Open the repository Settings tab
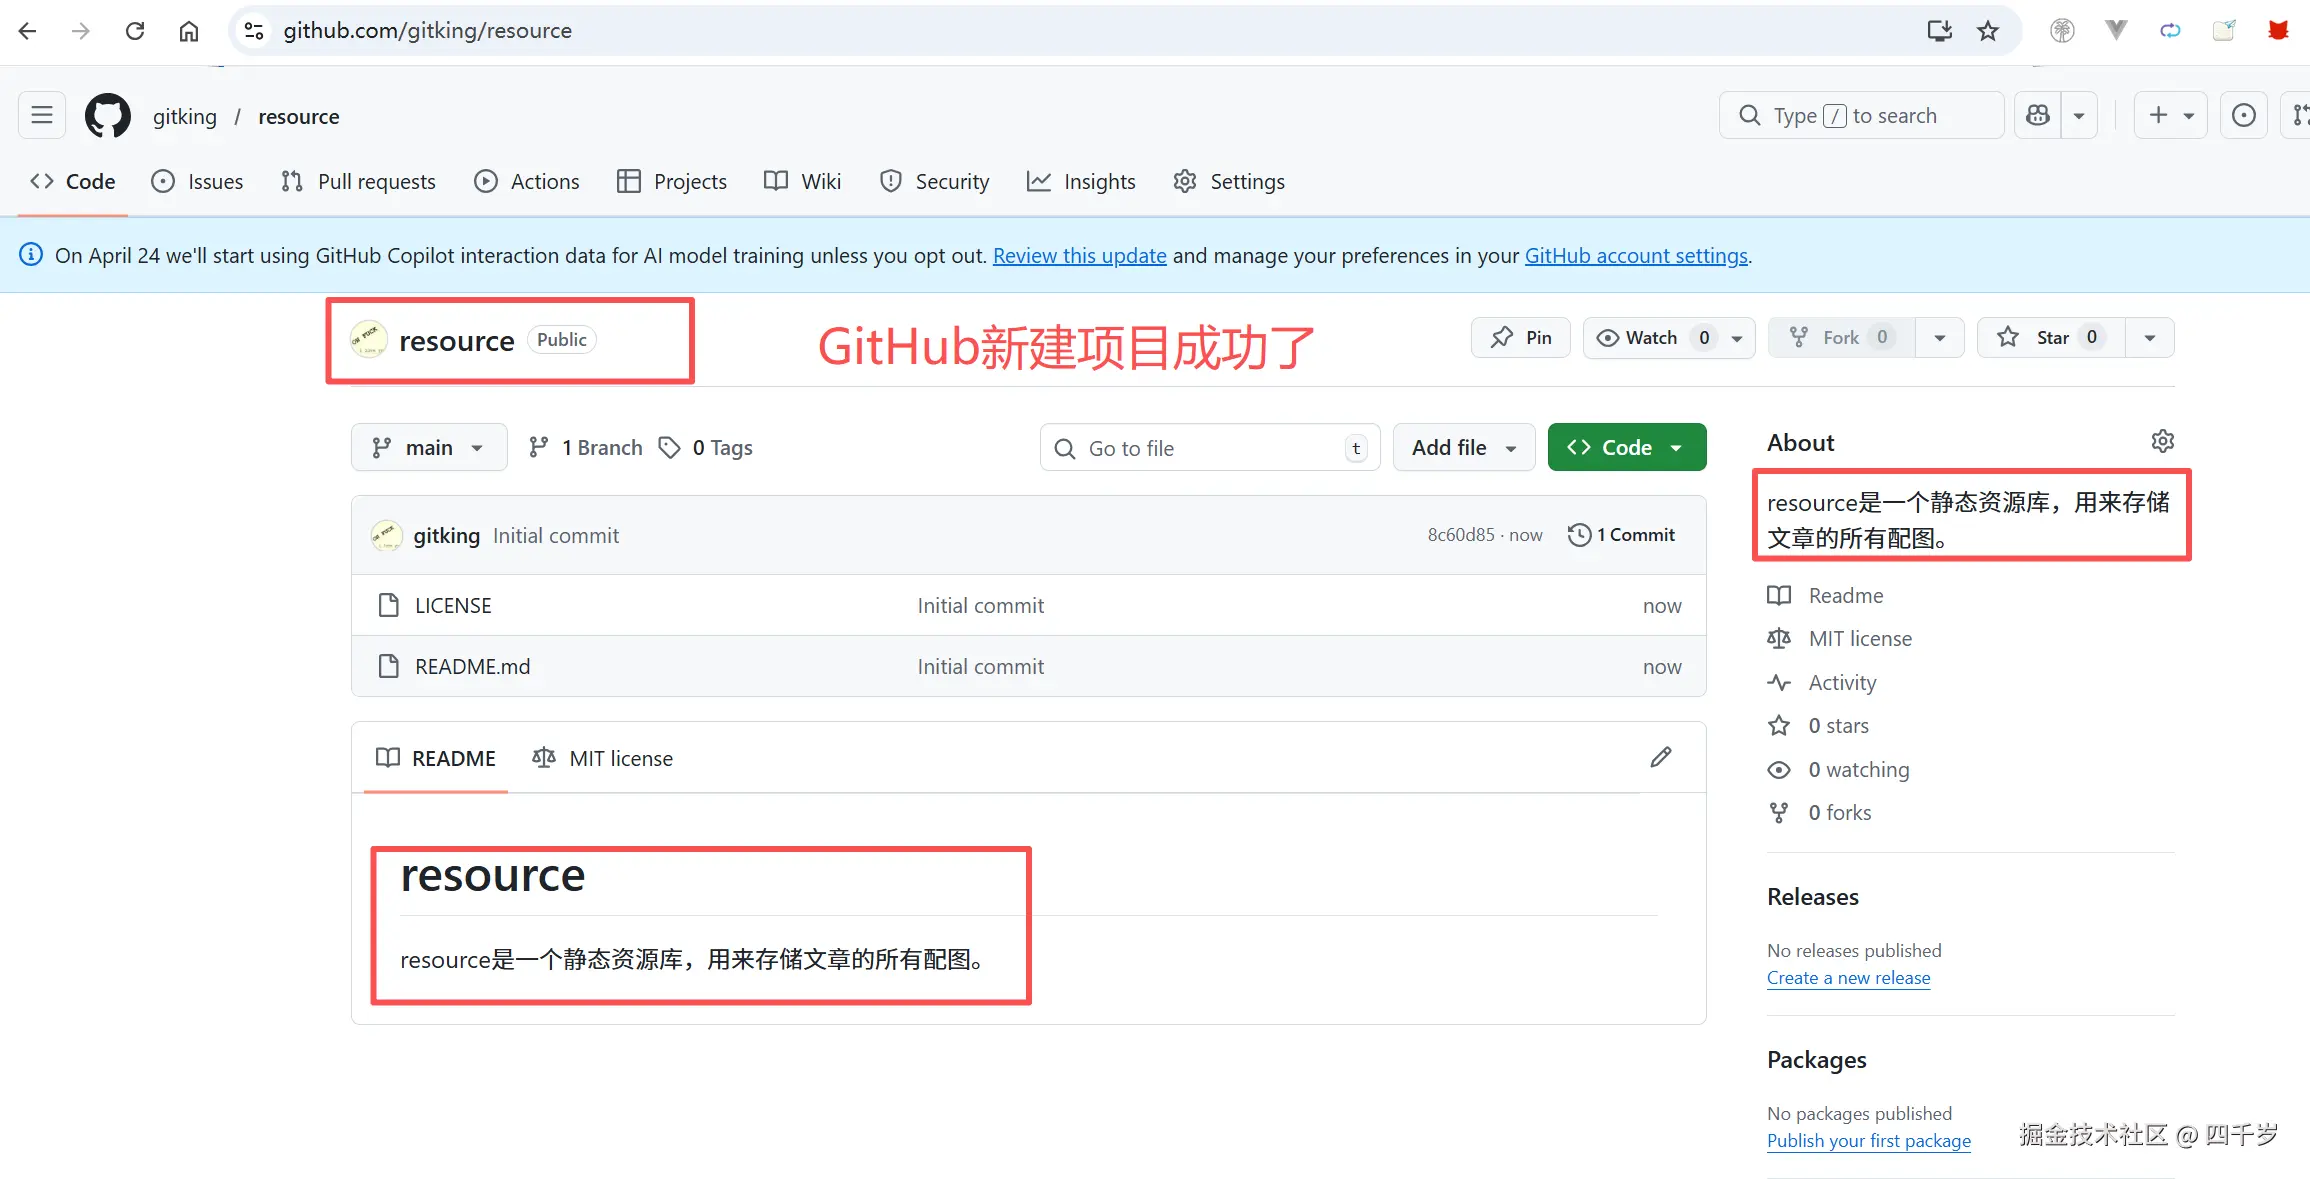The width and height of the screenshot is (2310, 1179). pos(1229,181)
